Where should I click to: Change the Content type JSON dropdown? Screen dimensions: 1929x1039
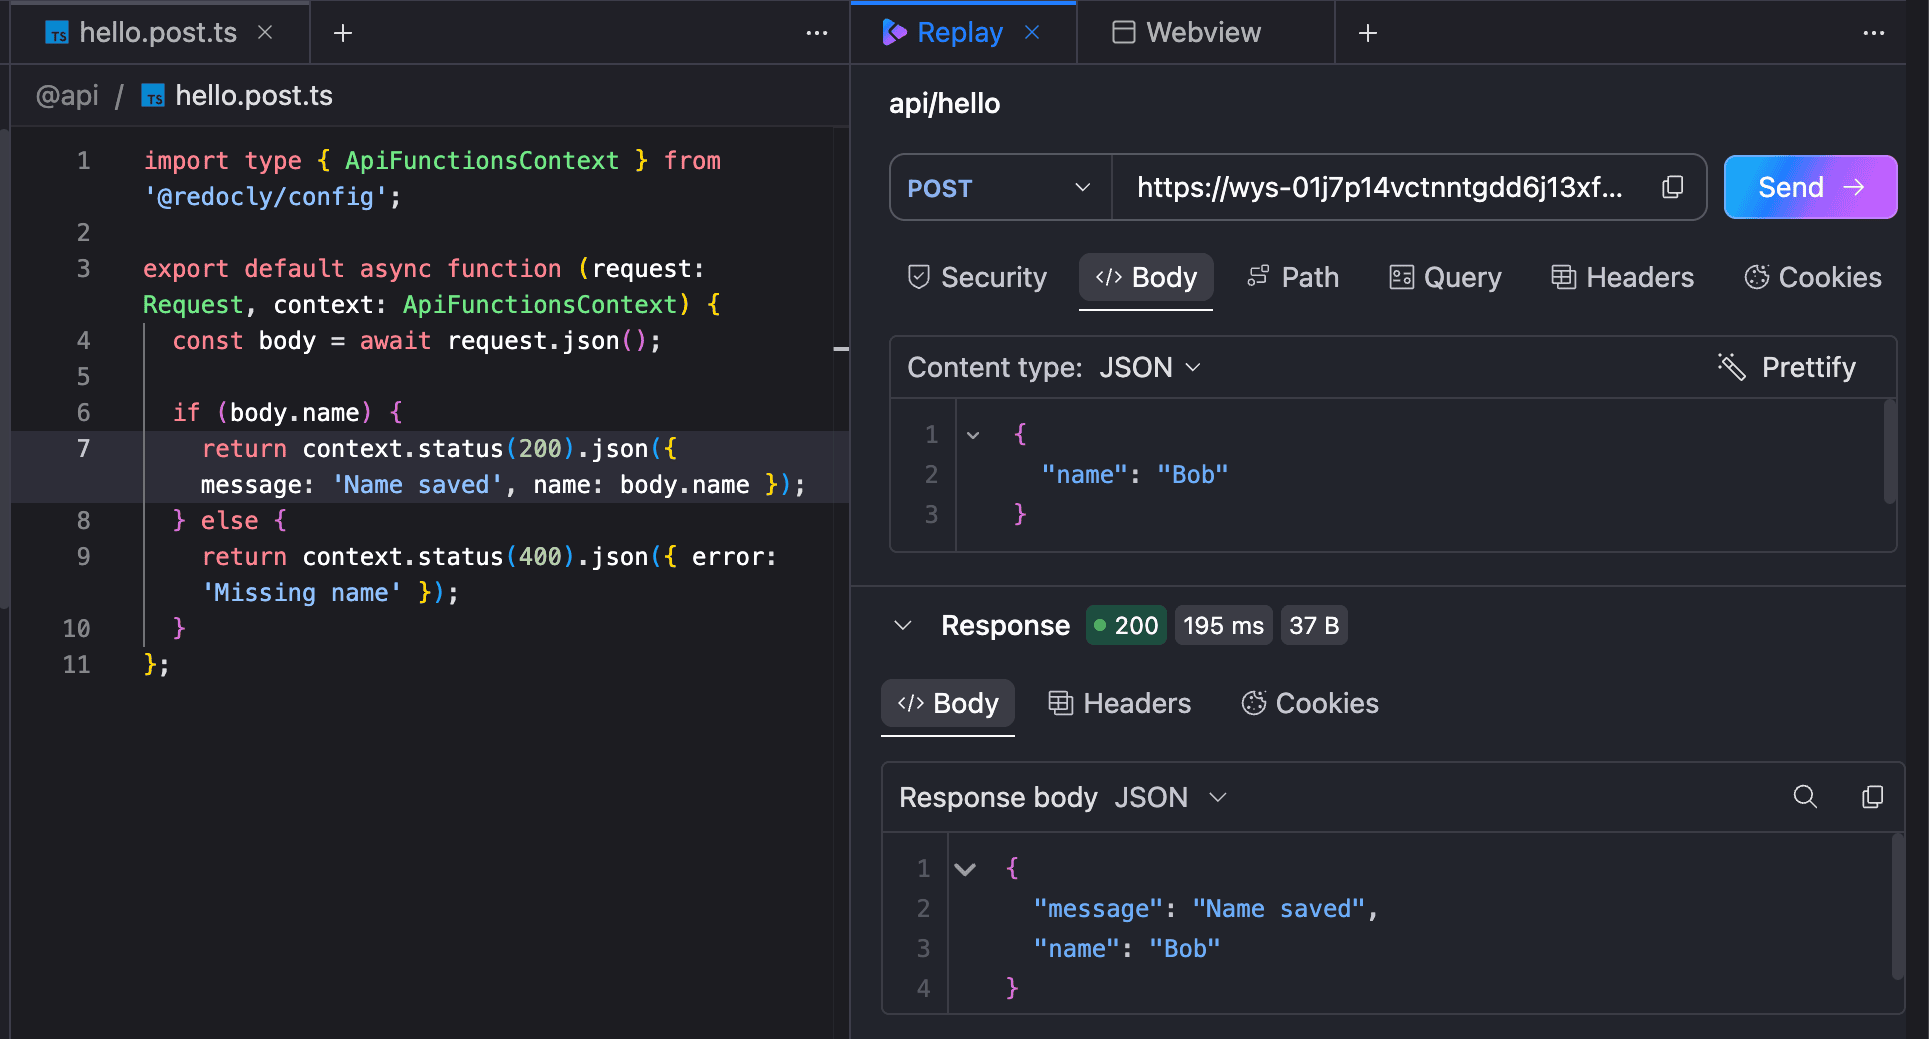1150,368
